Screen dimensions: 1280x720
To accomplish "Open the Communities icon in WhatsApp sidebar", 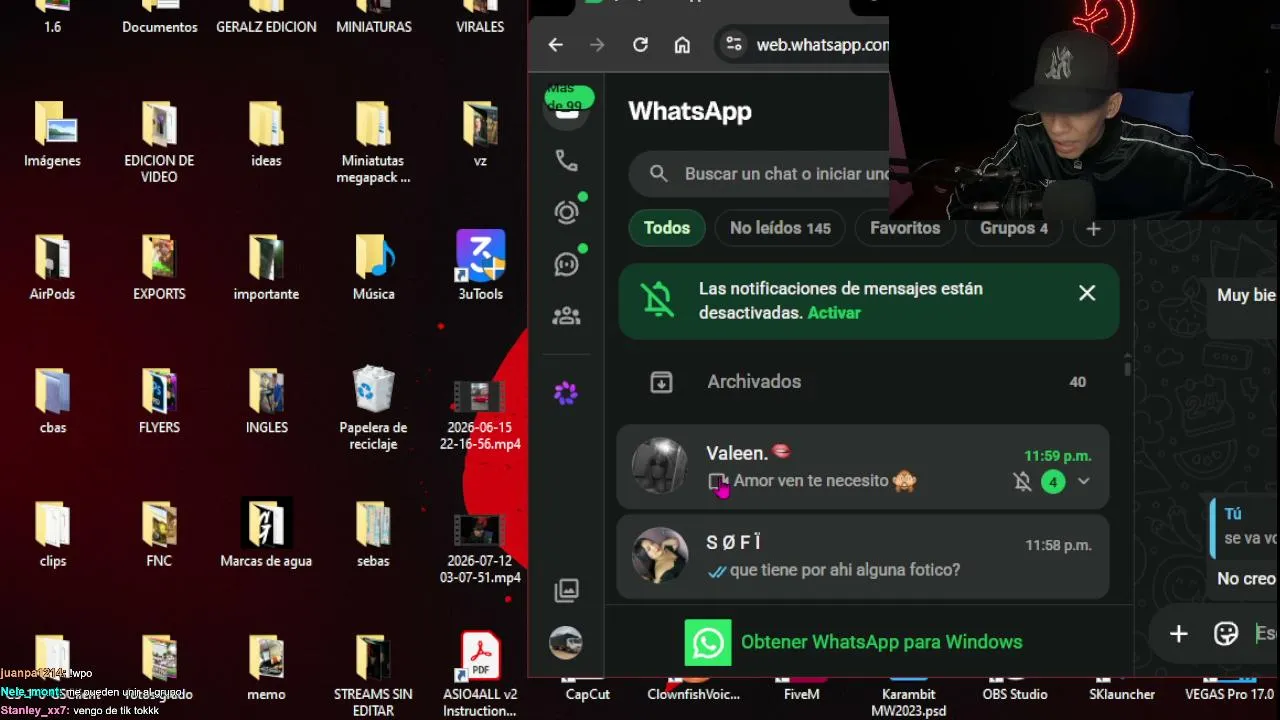I will pyautogui.click(x=566, y=316).
